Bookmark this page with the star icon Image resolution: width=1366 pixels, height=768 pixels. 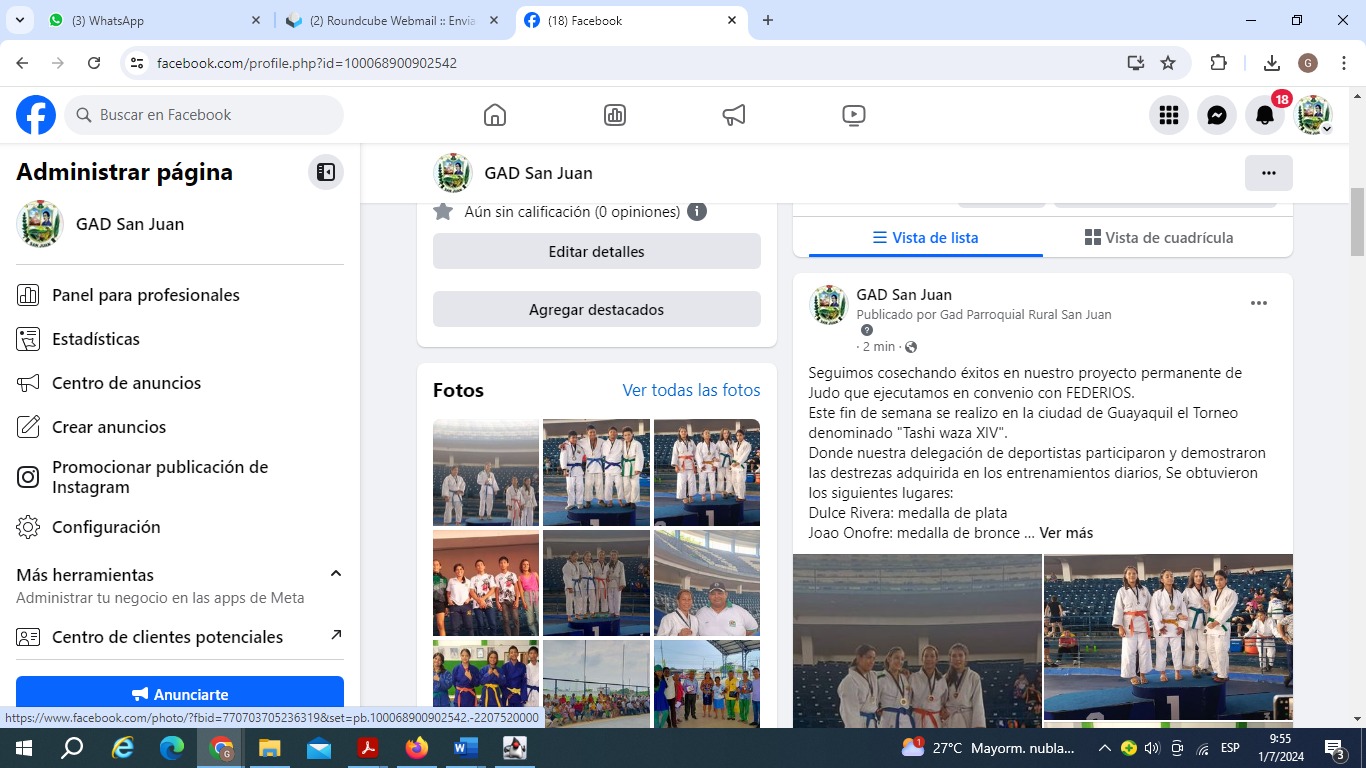tap(1168, 63)
